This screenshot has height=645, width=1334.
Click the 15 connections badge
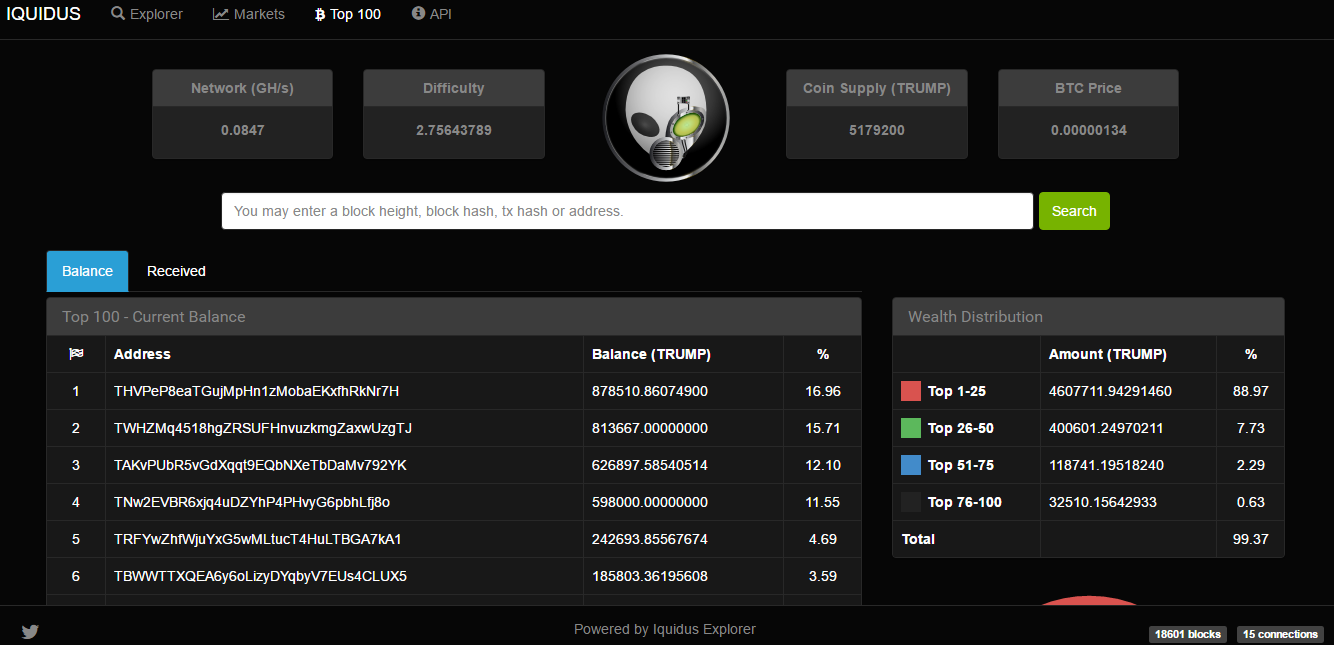tap(1280, 634)
